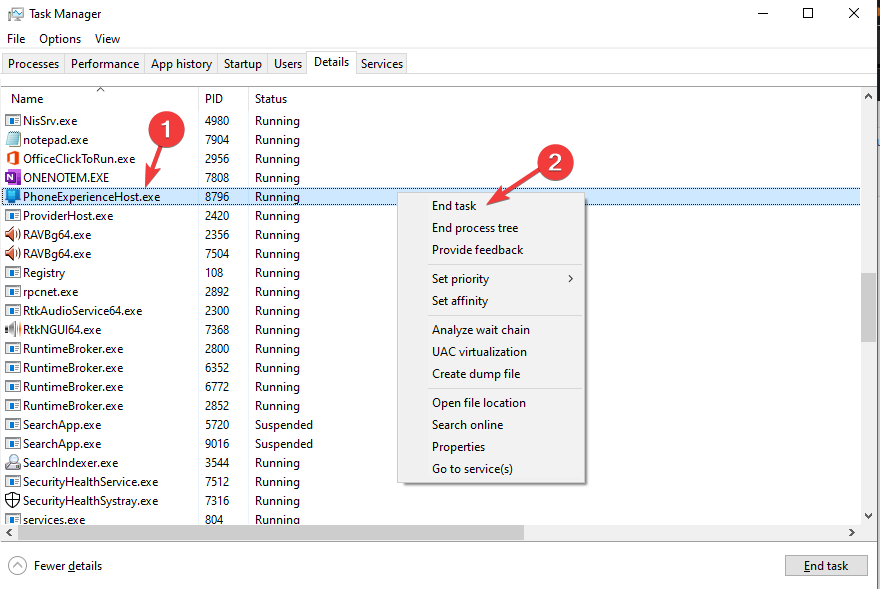The image size is (880, 589).
Task: Click the SearchIndexer.exe icon
Action: [13, 463]
